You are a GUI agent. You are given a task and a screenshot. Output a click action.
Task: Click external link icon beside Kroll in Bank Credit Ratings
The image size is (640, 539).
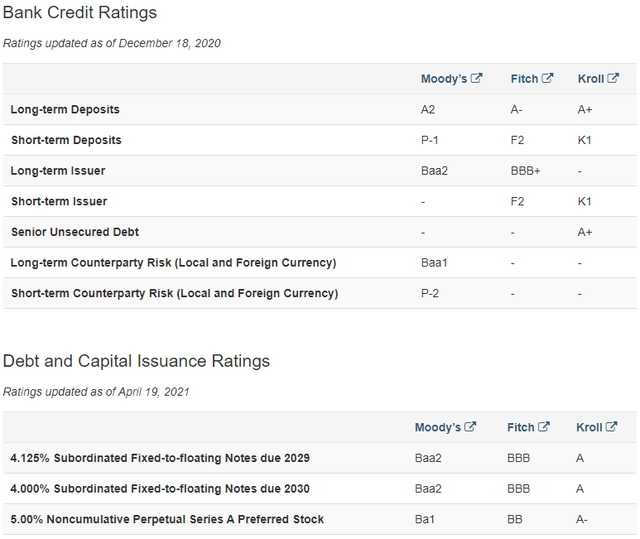coord(612,79)
